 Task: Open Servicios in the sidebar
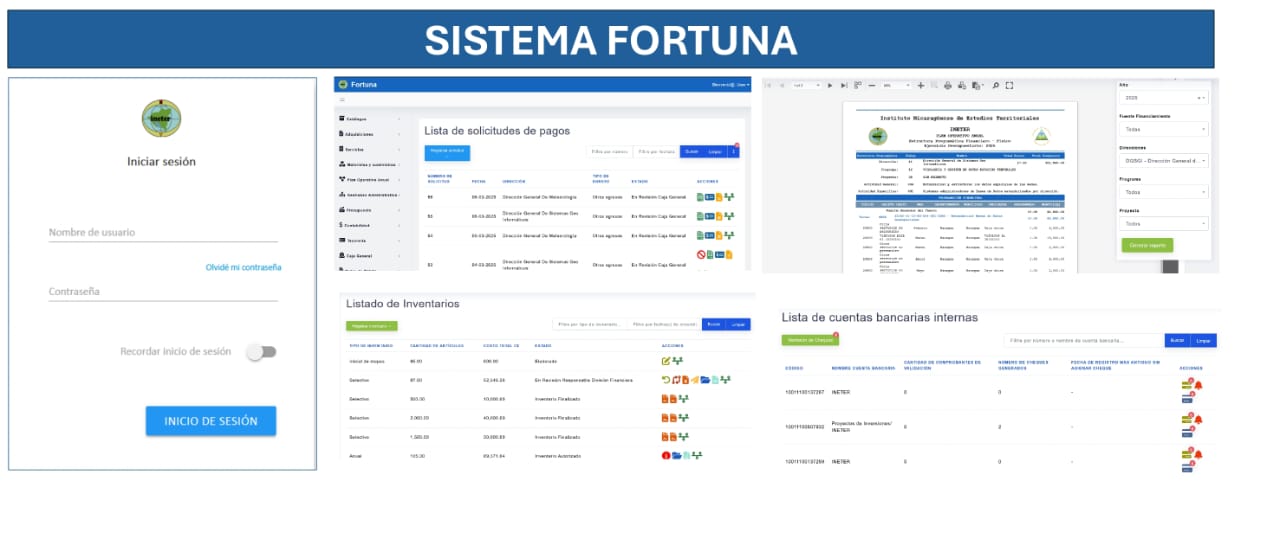coord(369,149)
